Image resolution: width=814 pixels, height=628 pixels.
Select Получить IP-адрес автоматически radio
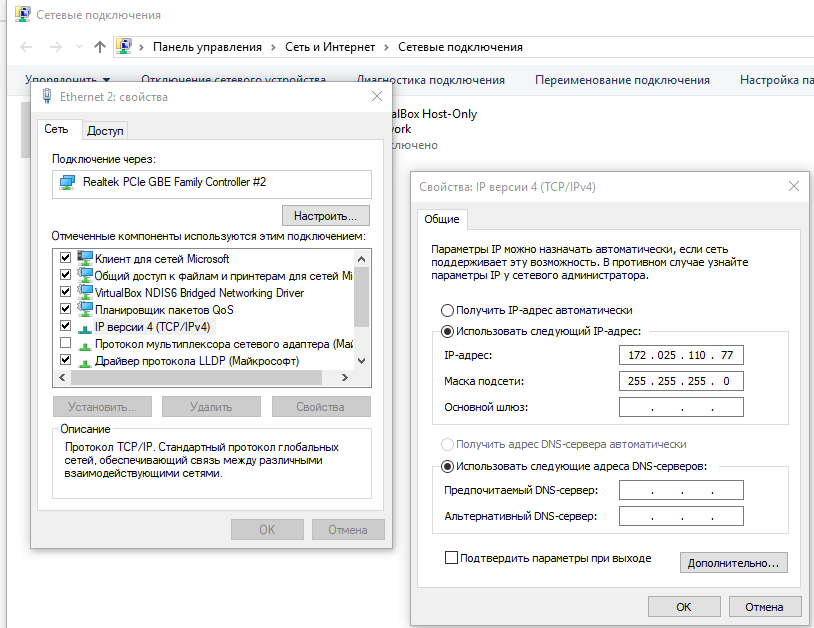click(x=447, y=310)
